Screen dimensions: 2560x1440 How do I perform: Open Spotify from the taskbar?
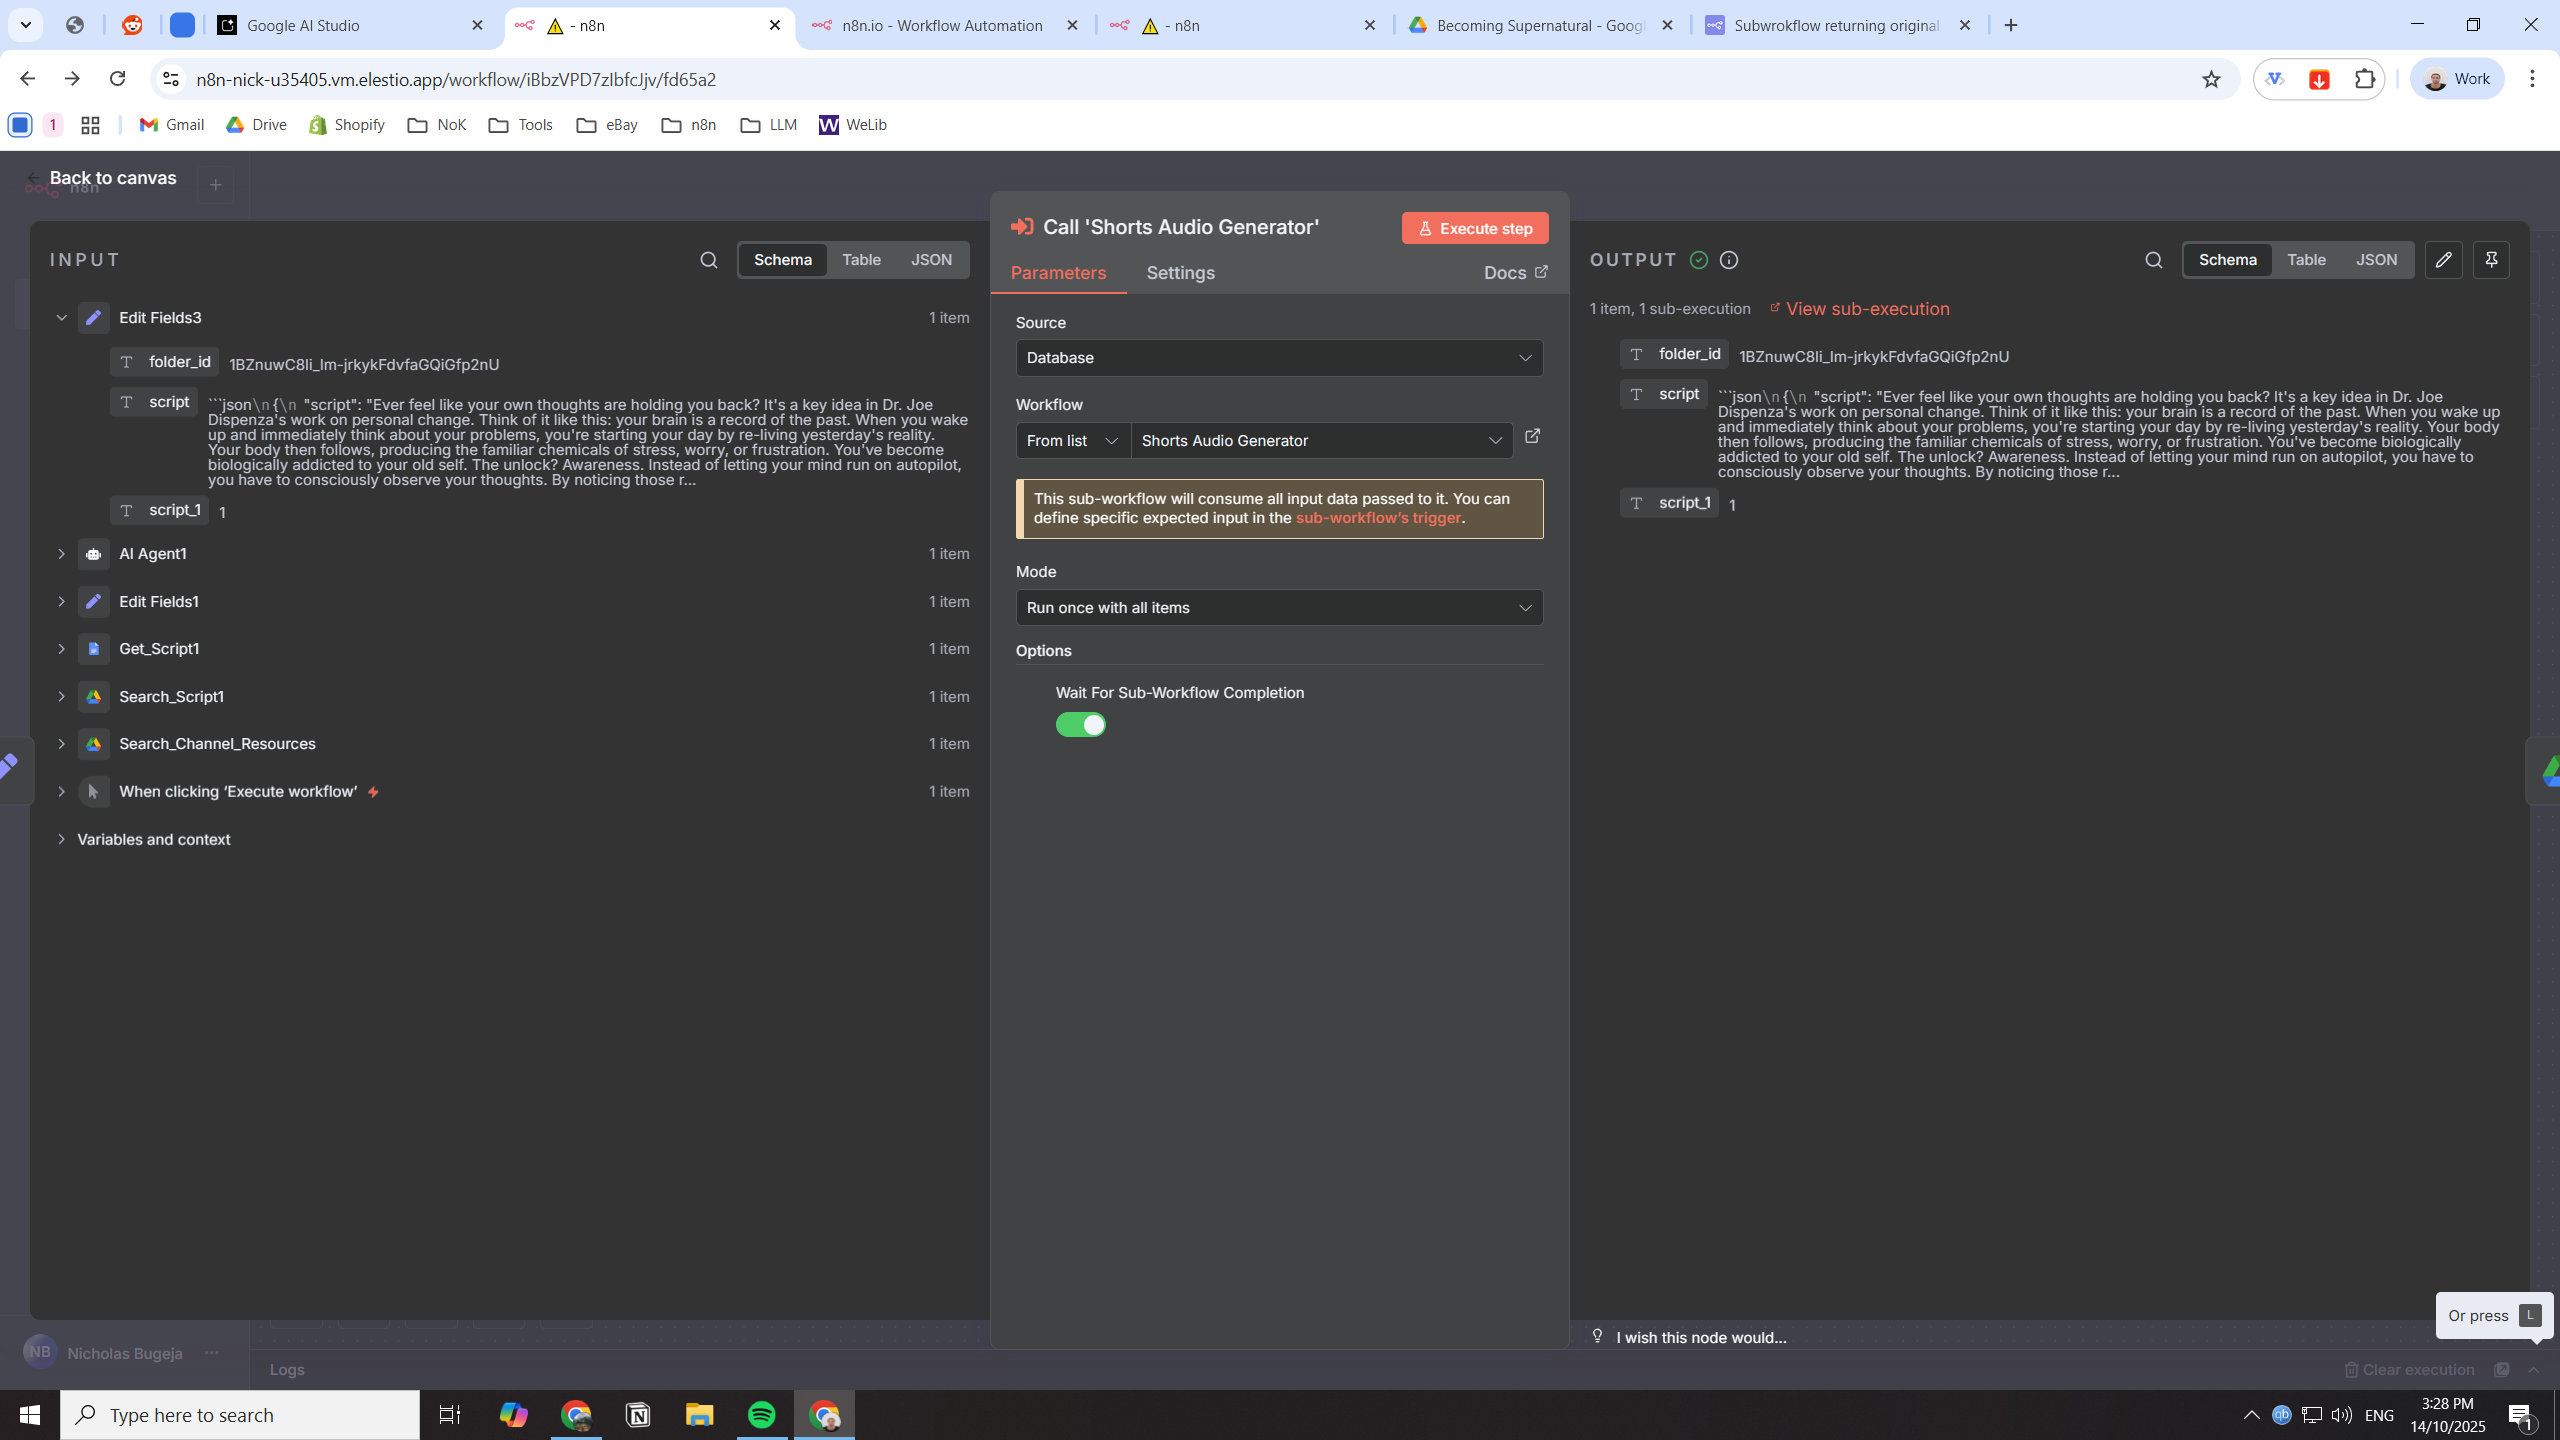click(x=761, y=1415)
